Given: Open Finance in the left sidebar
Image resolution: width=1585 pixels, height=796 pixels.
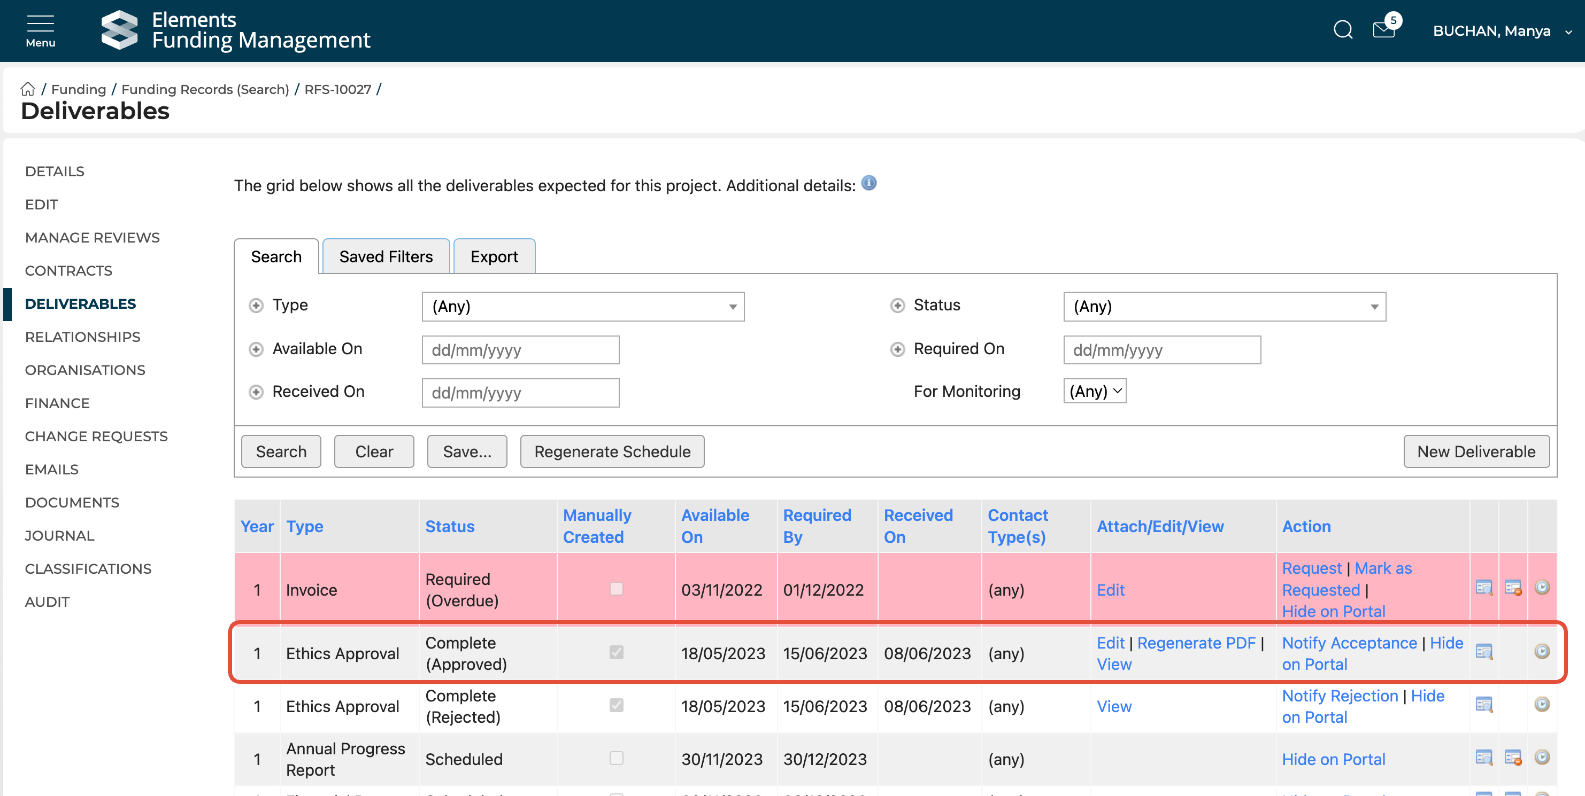Looking at the screenshot, I should (57, 403).
